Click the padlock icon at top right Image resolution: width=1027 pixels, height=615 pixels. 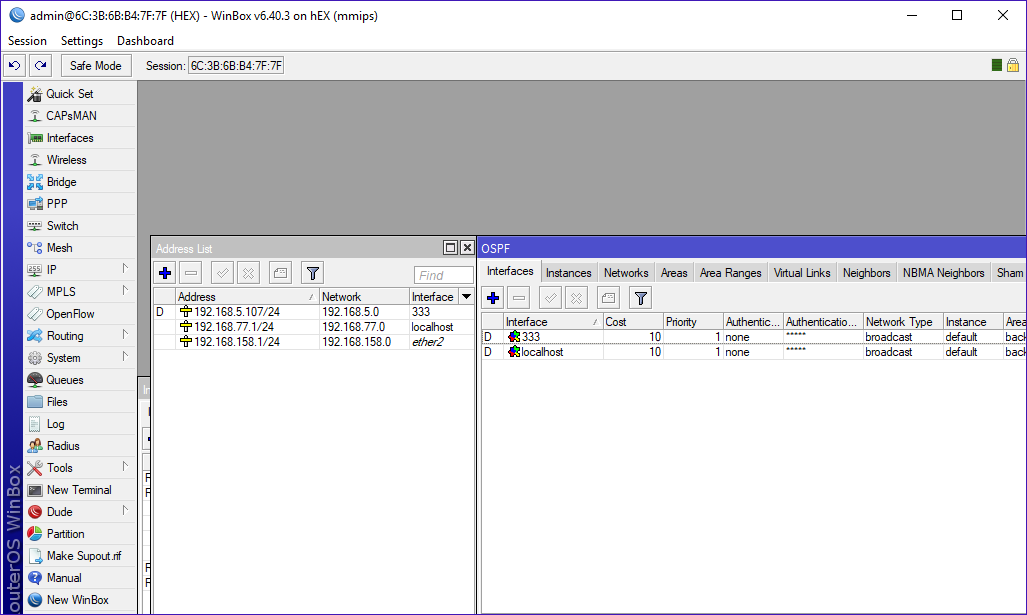coord(1013,65)
